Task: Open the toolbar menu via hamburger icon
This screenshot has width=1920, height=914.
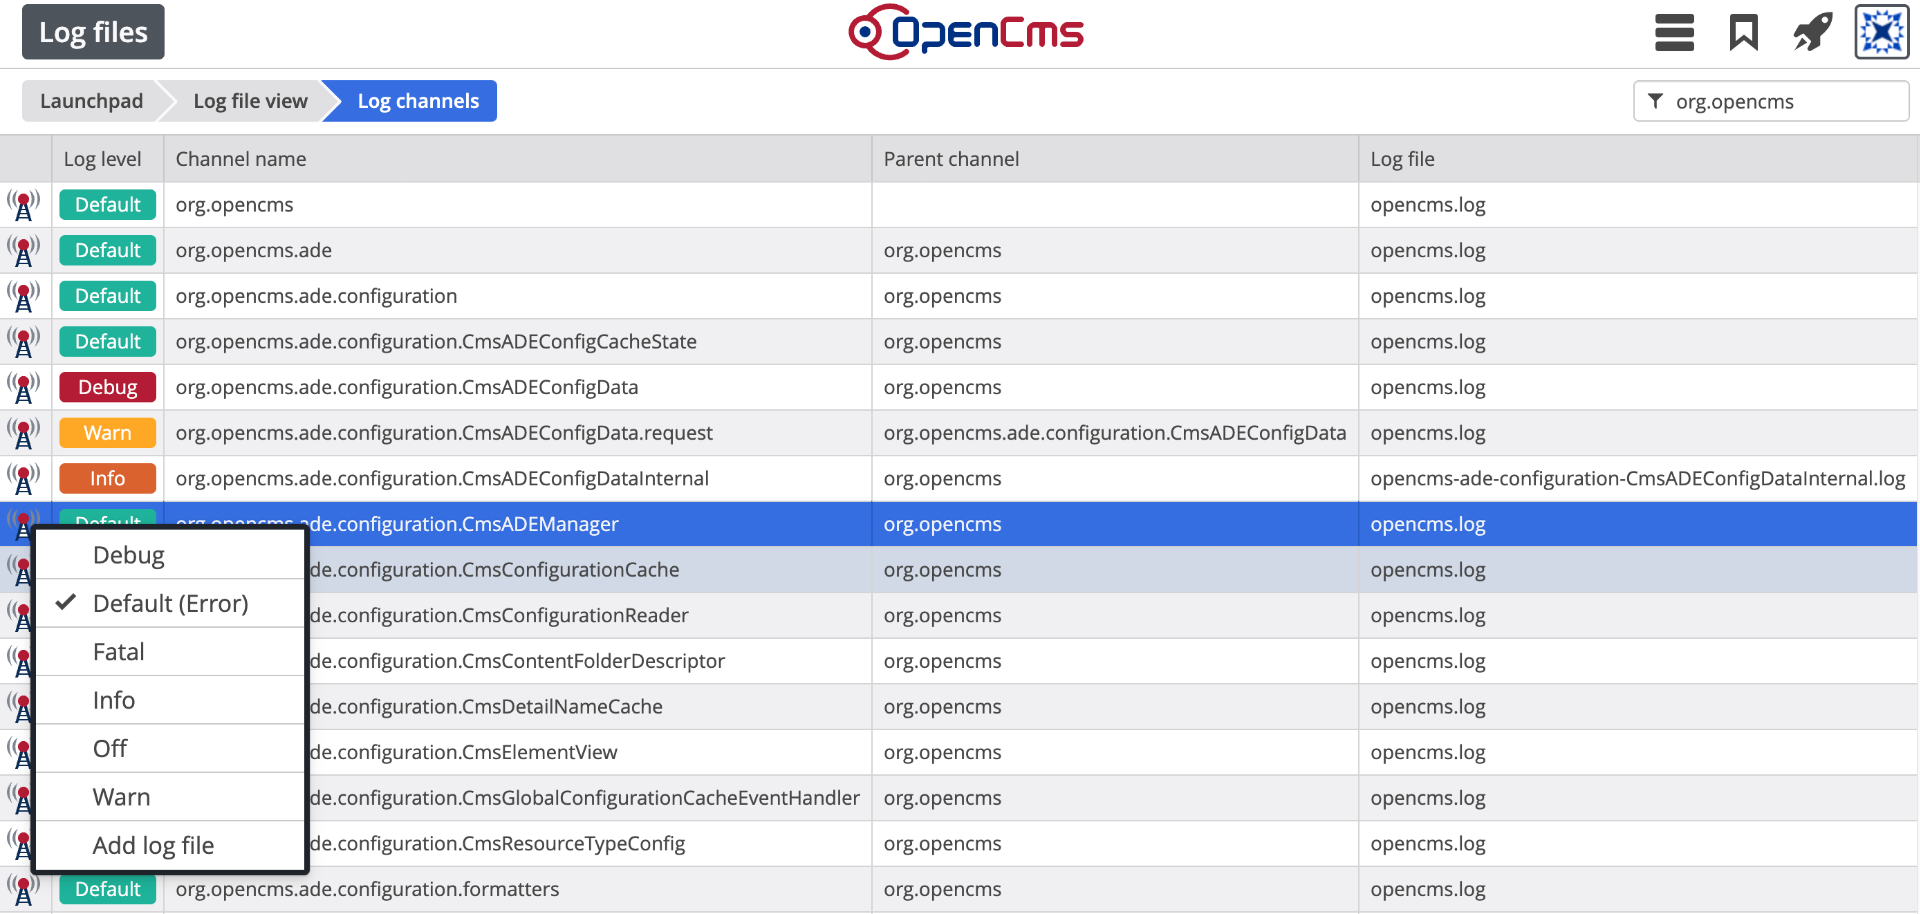Action: pyautogui.click(x=1673, y=32)
